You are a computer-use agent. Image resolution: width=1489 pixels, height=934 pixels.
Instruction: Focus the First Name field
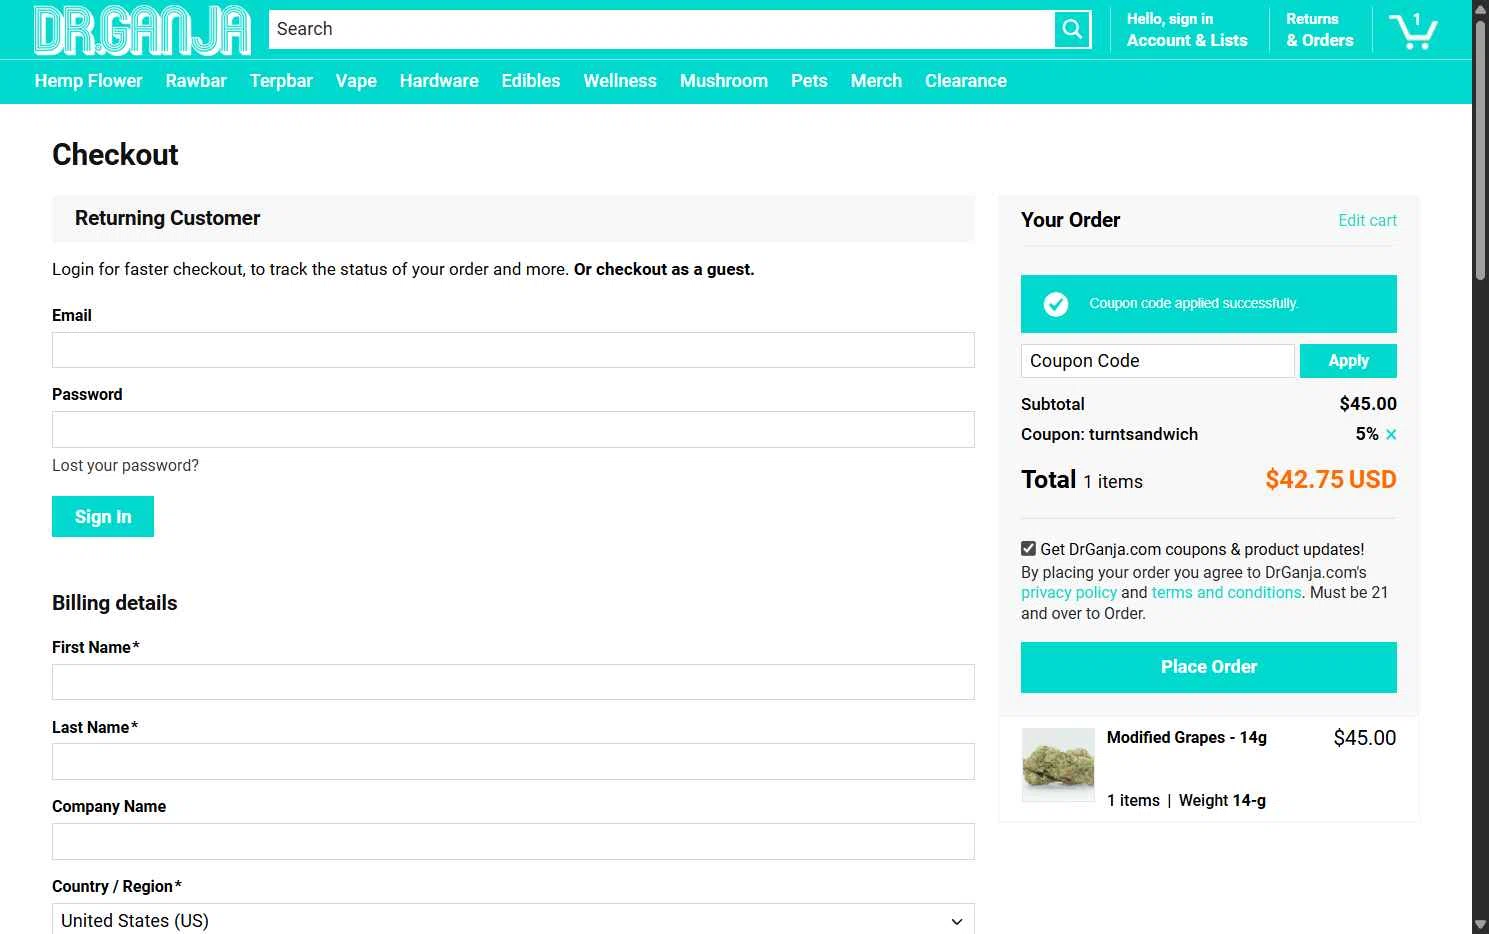click(x=513, y=682)
